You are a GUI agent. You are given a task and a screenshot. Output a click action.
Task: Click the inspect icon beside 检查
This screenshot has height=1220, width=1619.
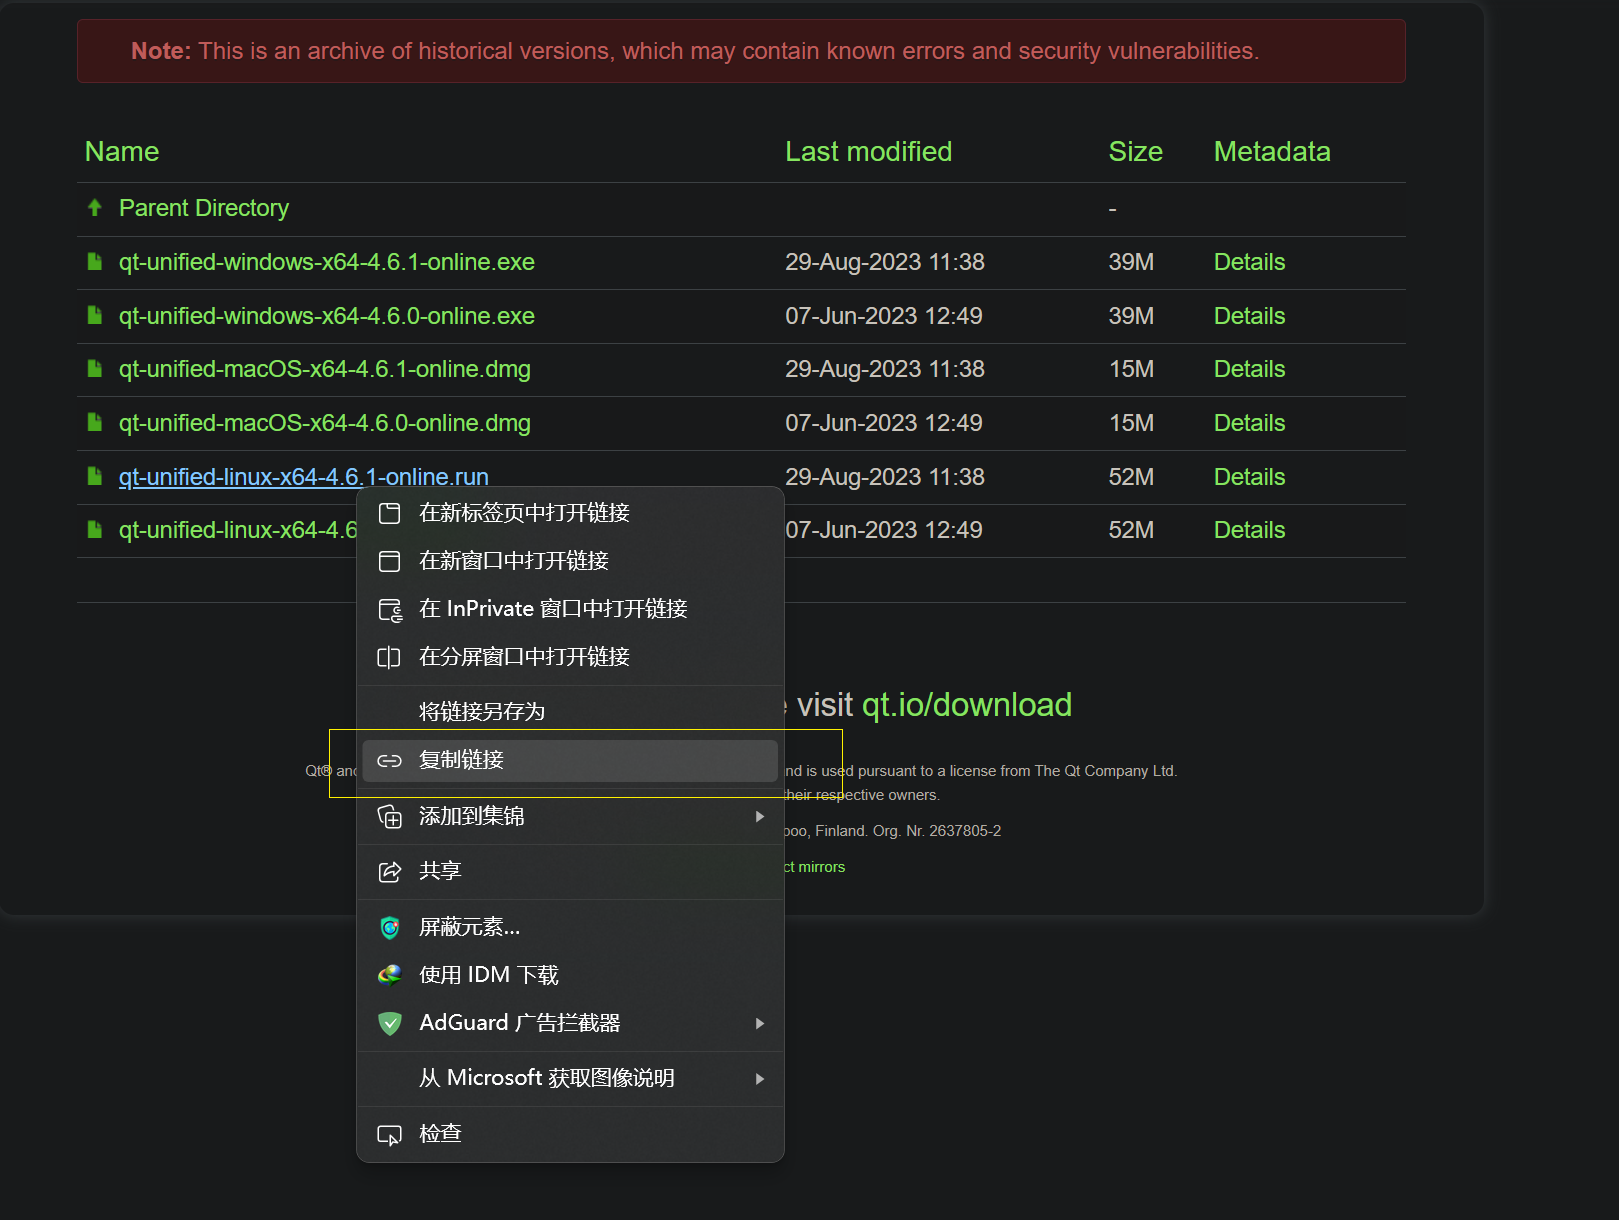point(389,1135)
